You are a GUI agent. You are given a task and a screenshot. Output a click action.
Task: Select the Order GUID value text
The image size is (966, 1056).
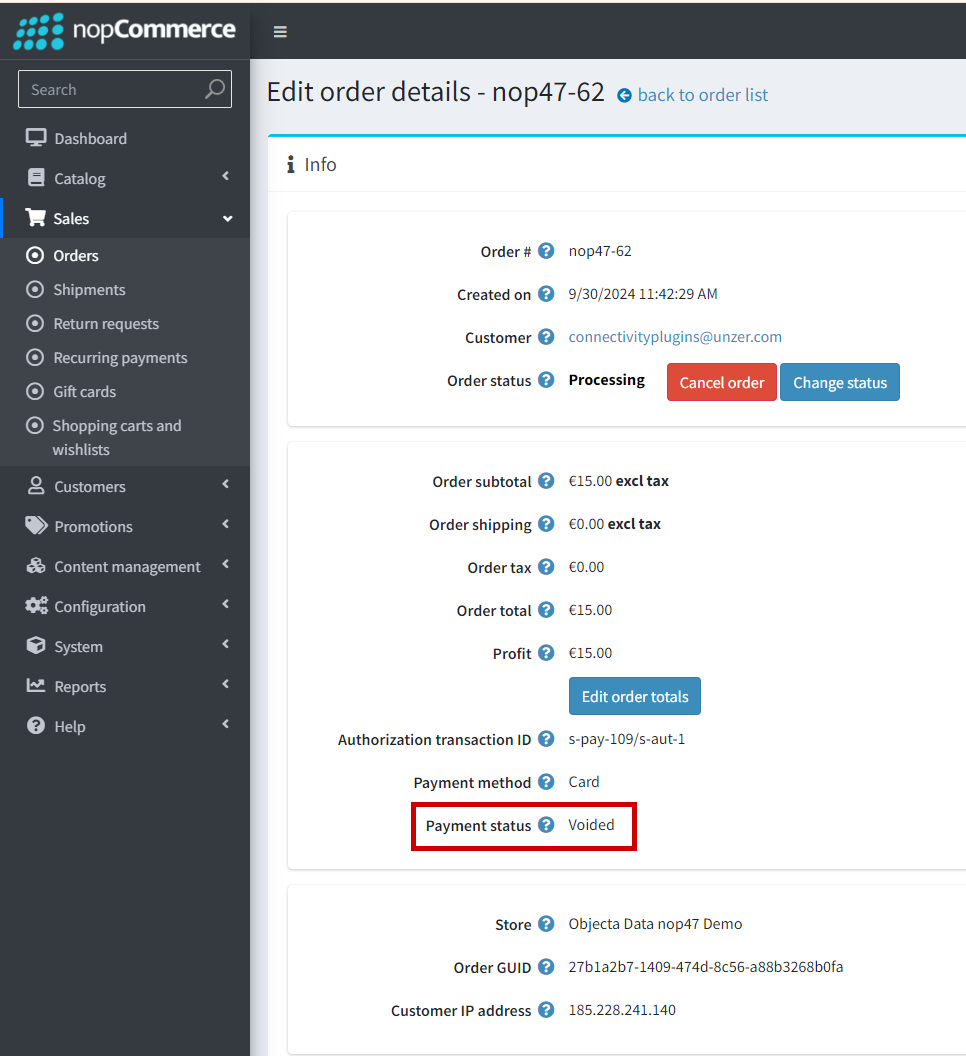[x=705, y=967]
